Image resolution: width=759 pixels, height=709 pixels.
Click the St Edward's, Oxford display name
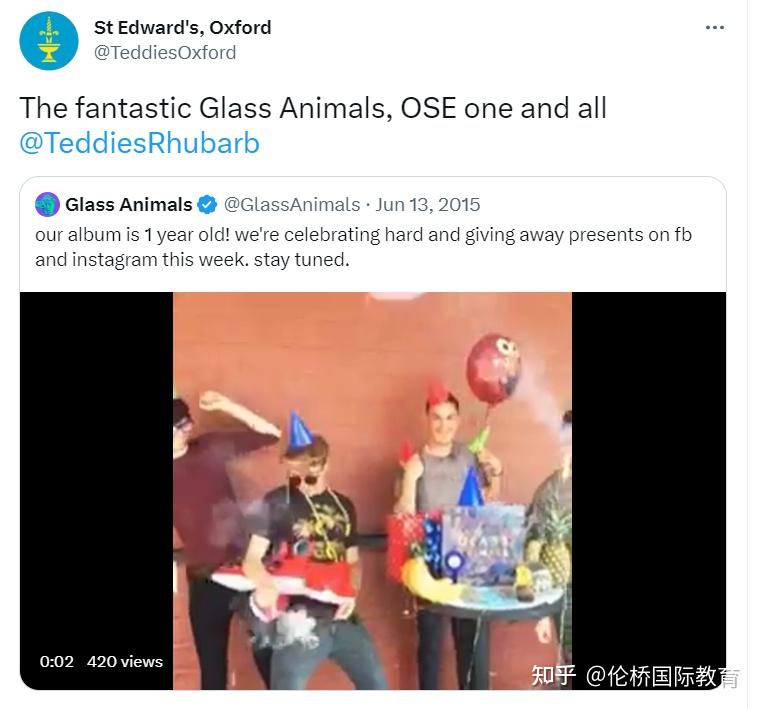point(182,28)
